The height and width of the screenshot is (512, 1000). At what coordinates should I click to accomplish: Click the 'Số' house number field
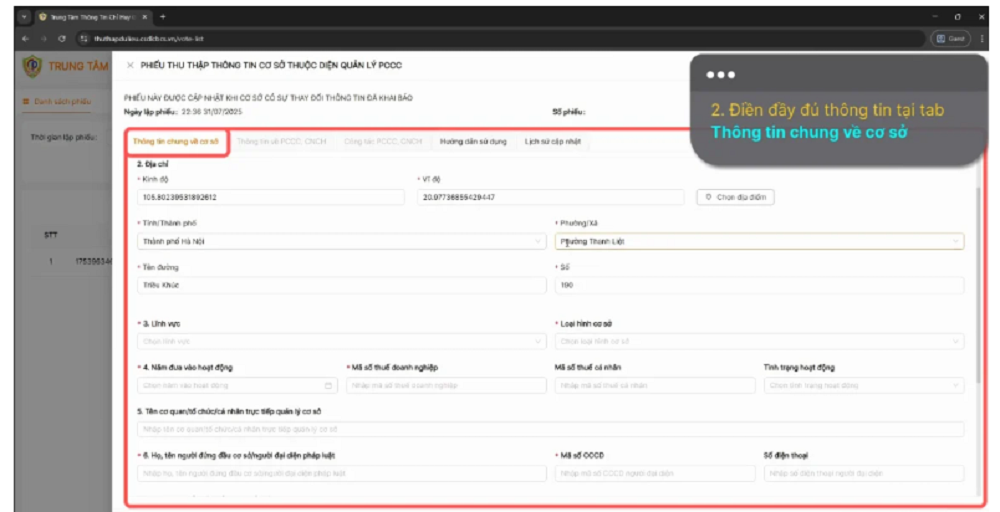[759, 285]
